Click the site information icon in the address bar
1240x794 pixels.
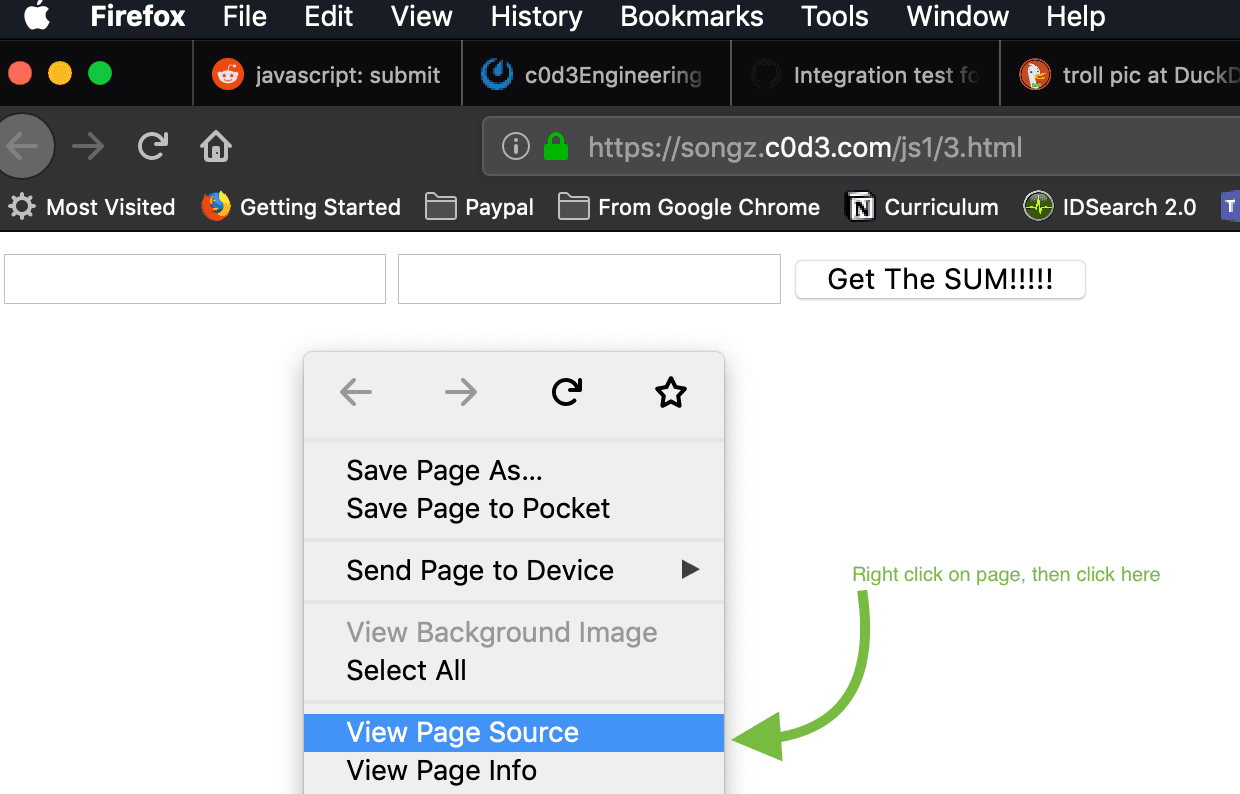pyautogui.click(x=515, y=148)
